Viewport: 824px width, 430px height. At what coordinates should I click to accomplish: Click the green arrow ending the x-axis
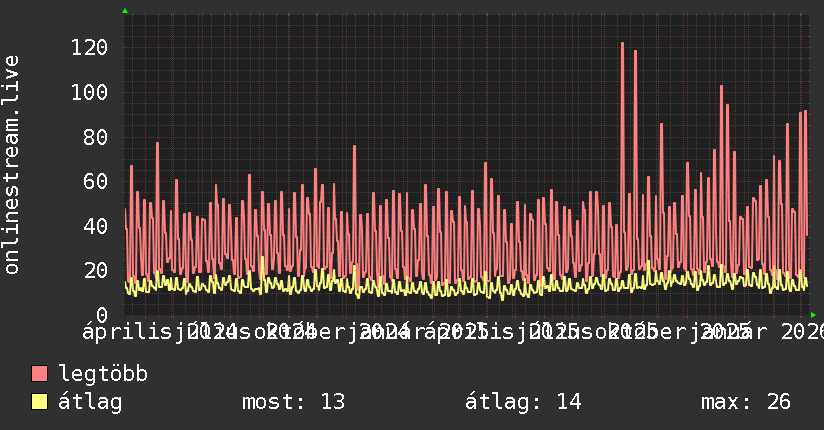[x=813, y=315]
